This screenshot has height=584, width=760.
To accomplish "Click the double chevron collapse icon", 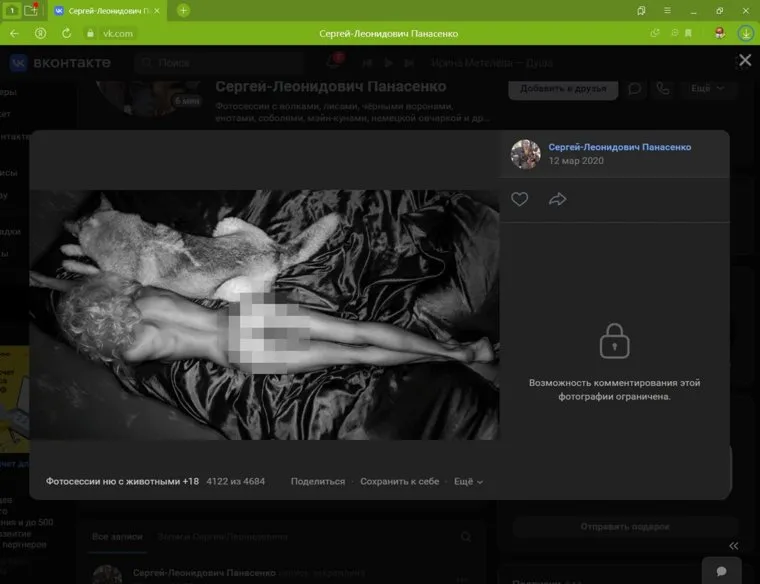I will coord(733,546).
